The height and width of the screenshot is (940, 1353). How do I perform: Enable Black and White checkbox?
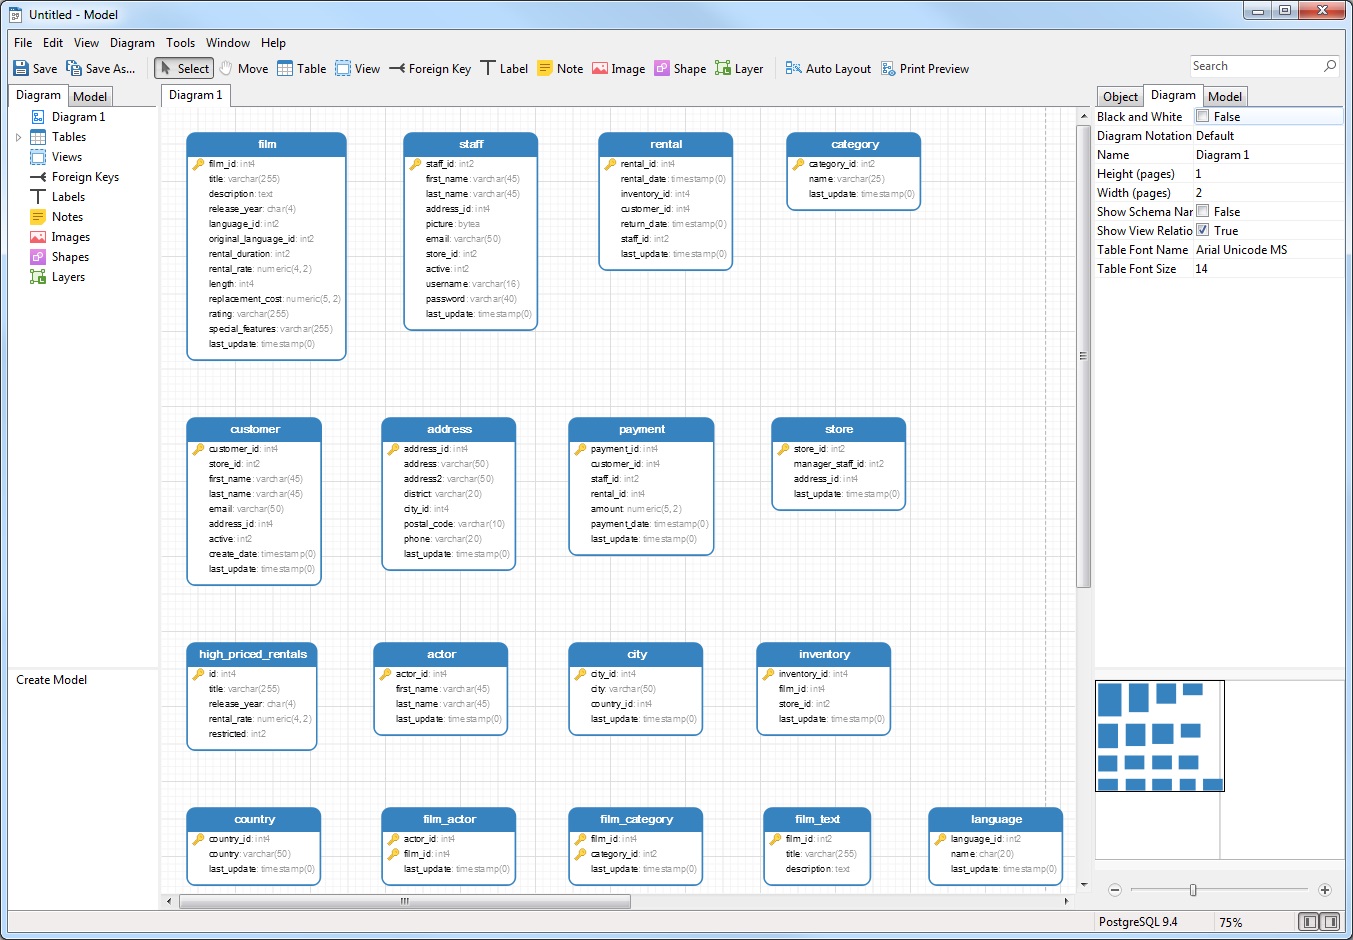click(x=1203, y=116)
